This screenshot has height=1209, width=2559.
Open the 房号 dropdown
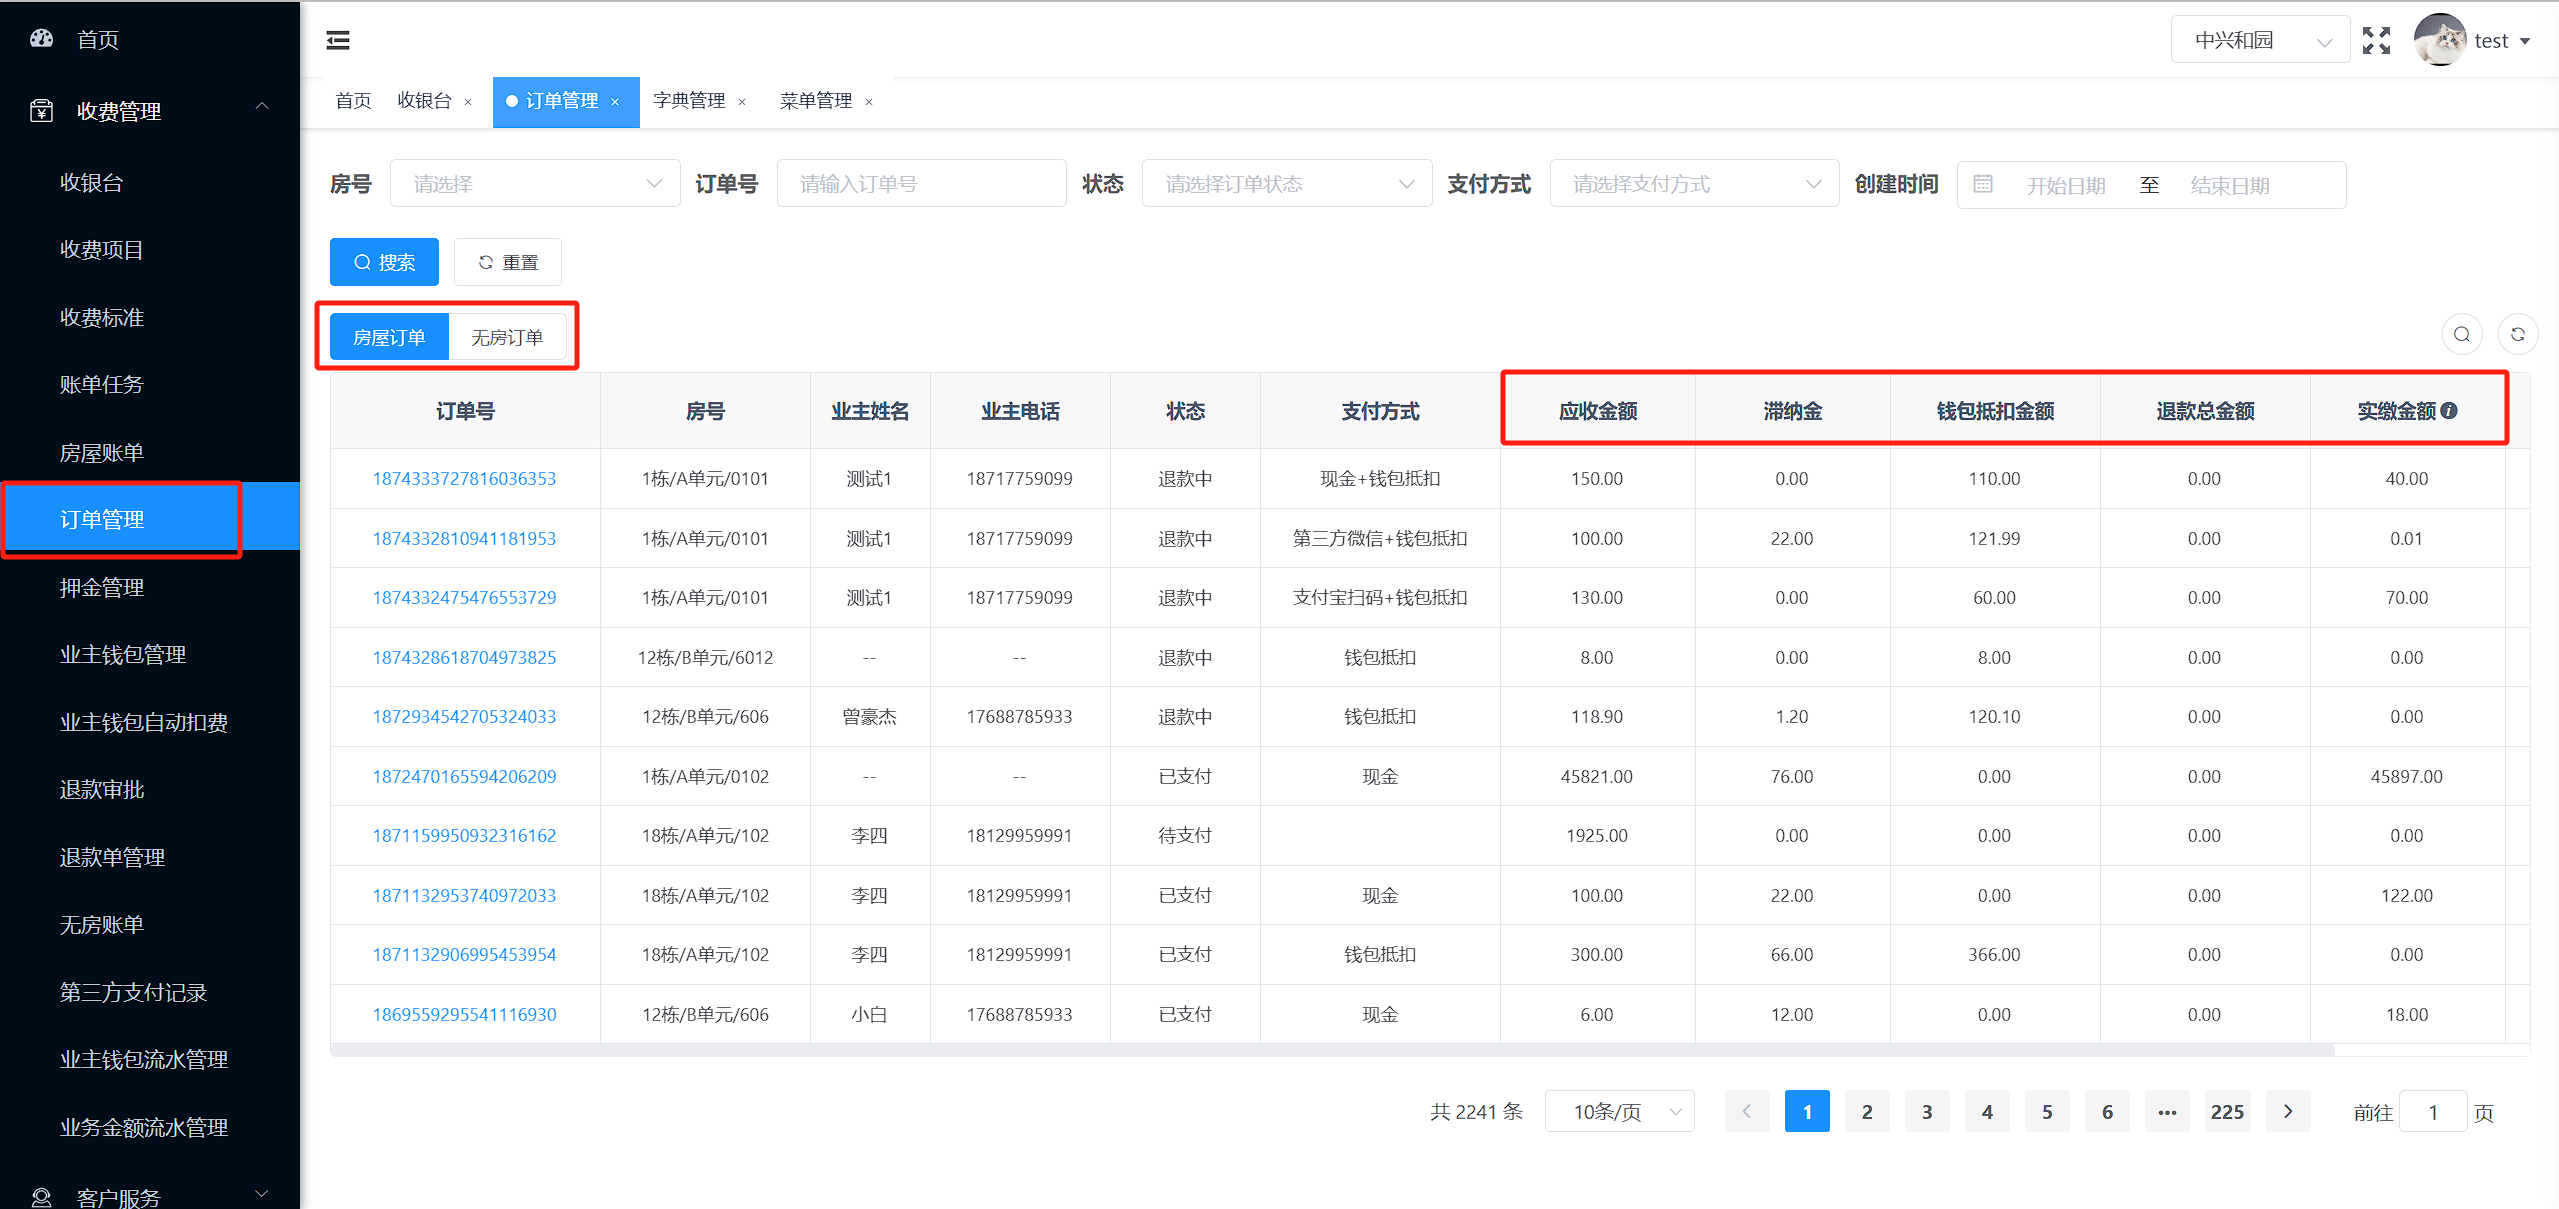pos(535,184)
